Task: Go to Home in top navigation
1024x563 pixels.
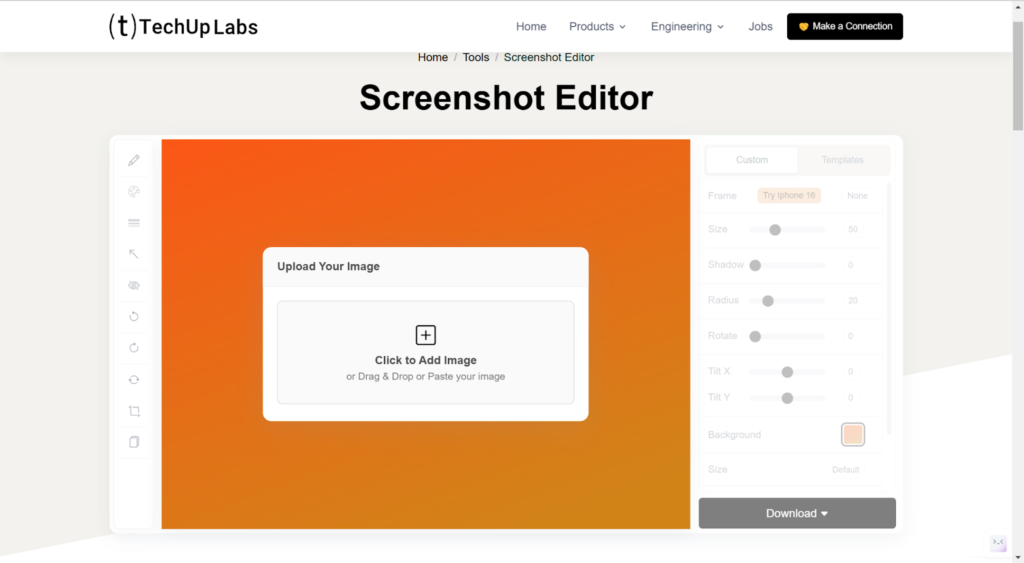Action: pyautogui.click(x=531, y=27)
